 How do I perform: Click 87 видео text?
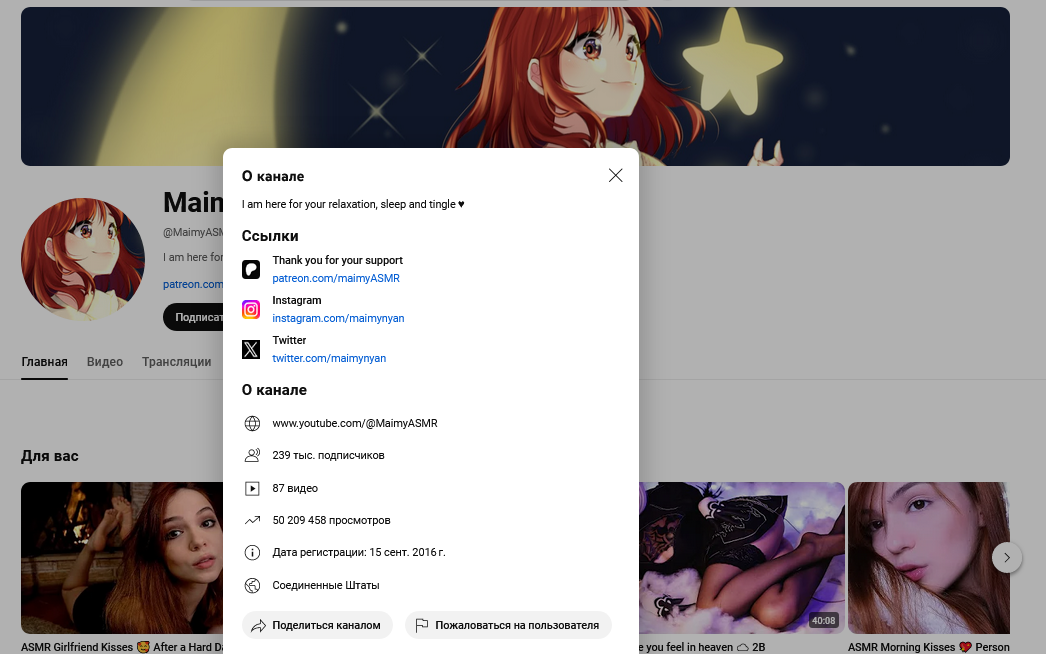295,488
